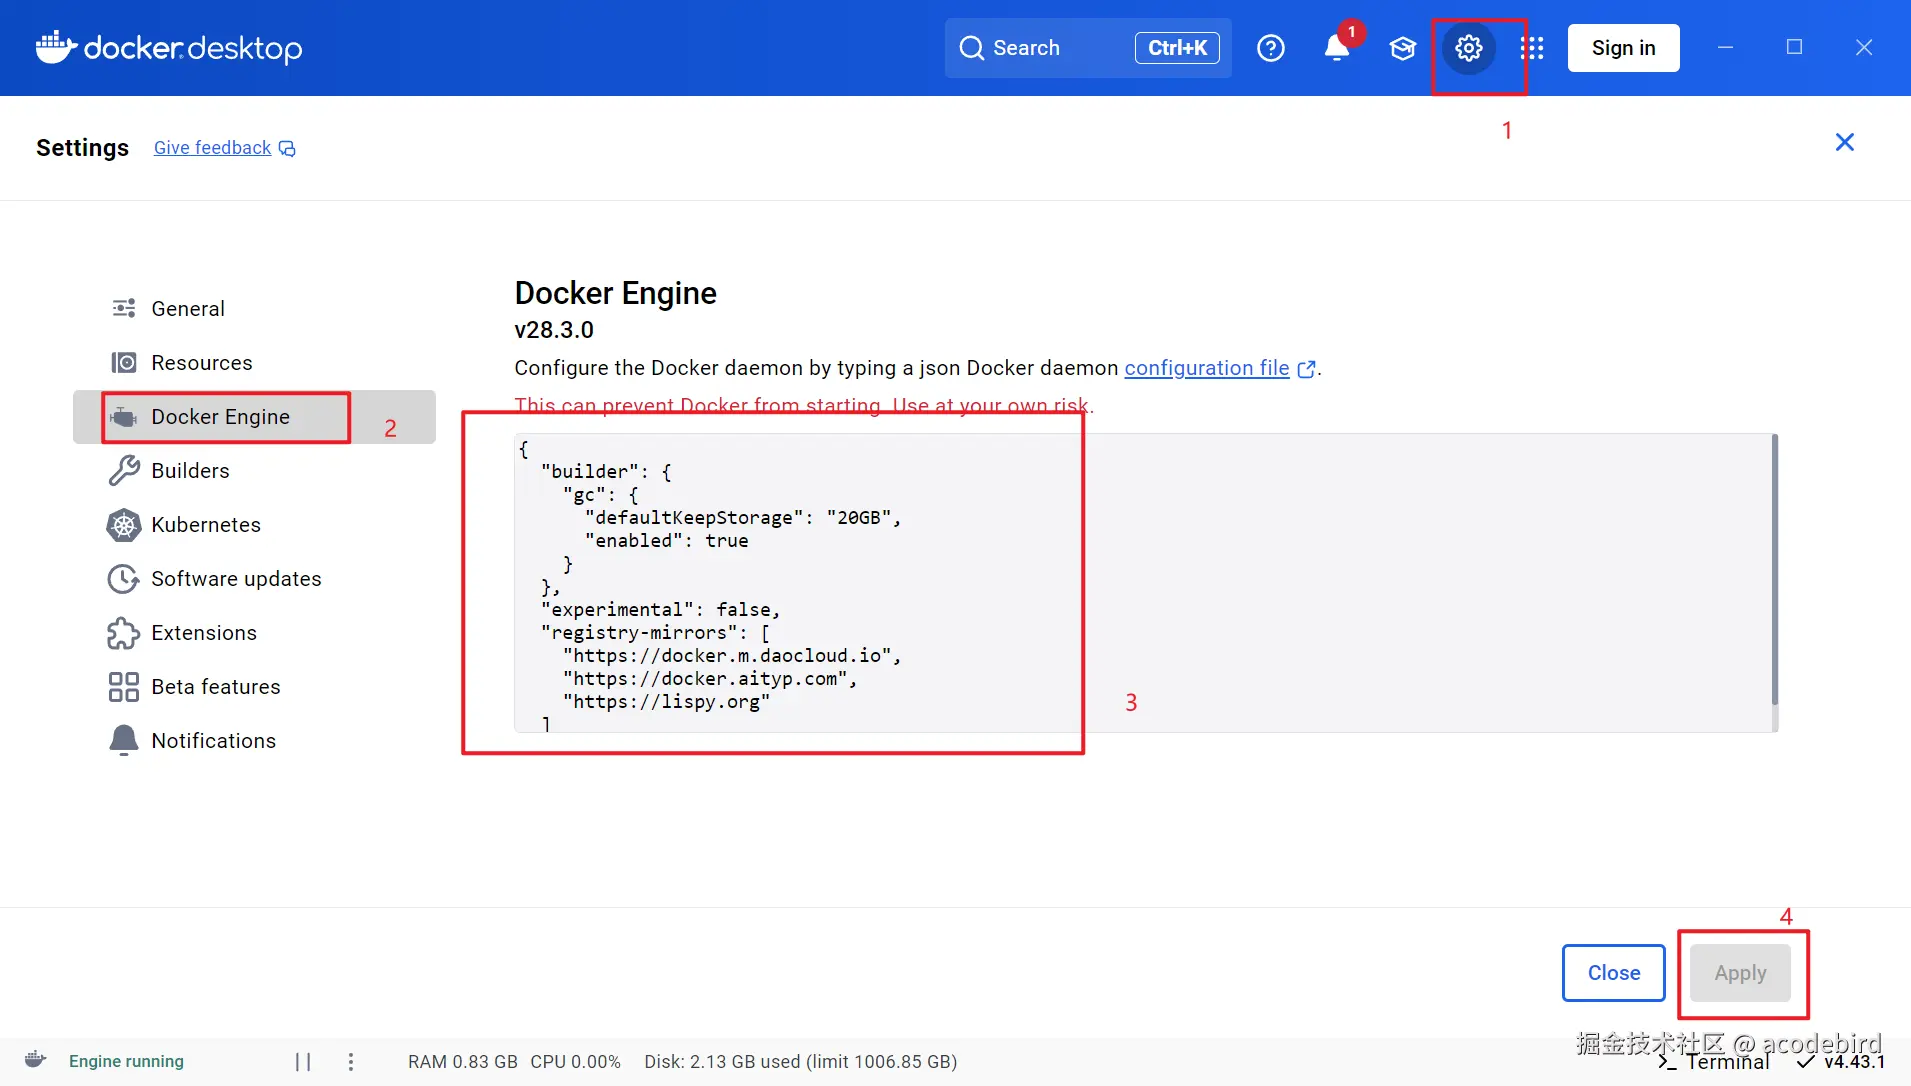Image resolution: width=1911 pixels, height=1086 pixels.
Task: Go to the Builders settings section
Action: 190,471
